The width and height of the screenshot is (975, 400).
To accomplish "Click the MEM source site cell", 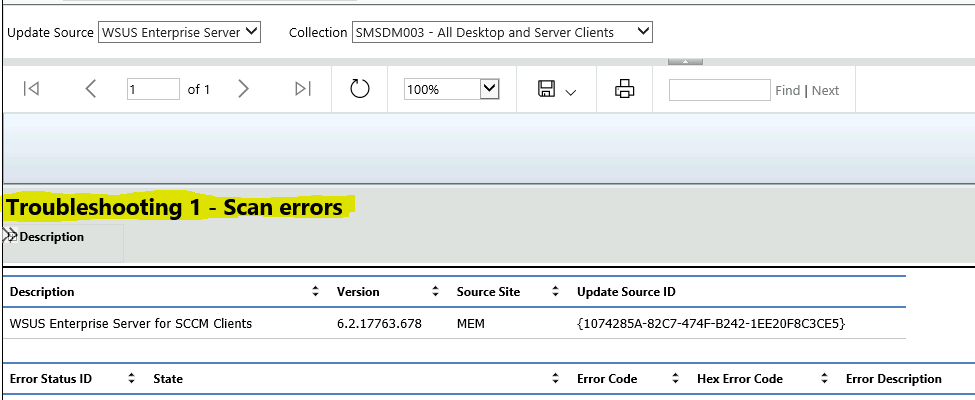I will click(471, 324).
